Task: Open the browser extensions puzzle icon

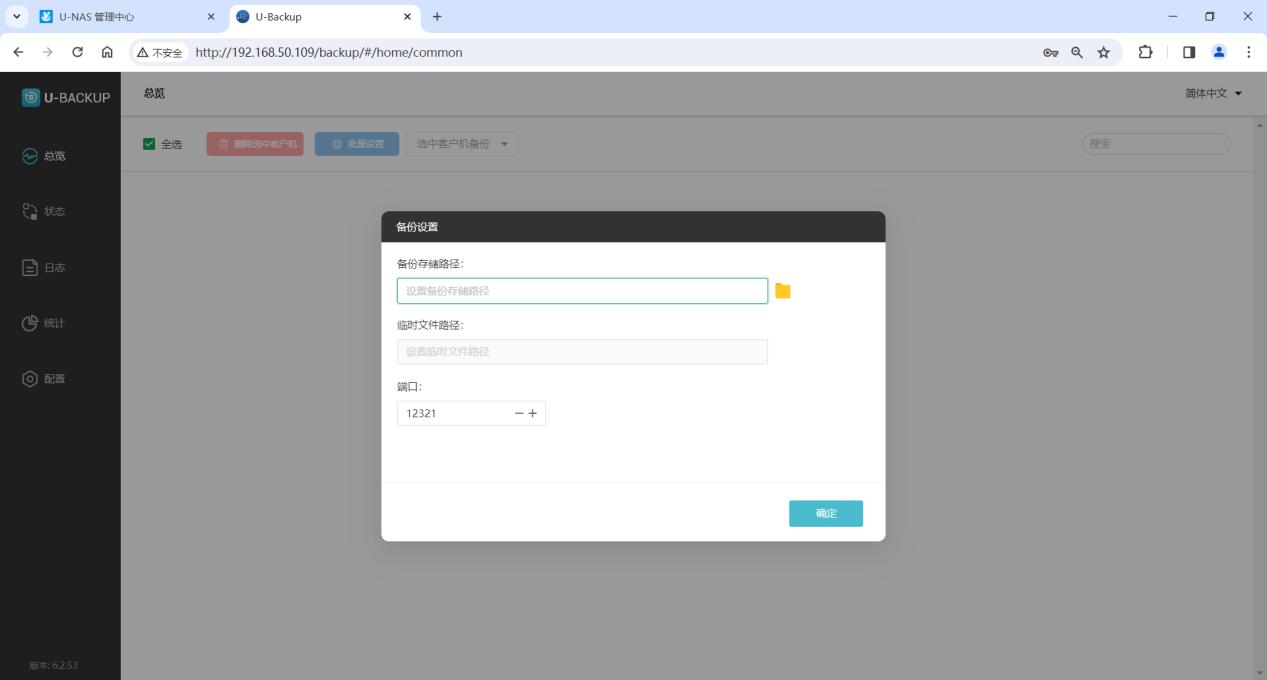Action: (1146, 52)
